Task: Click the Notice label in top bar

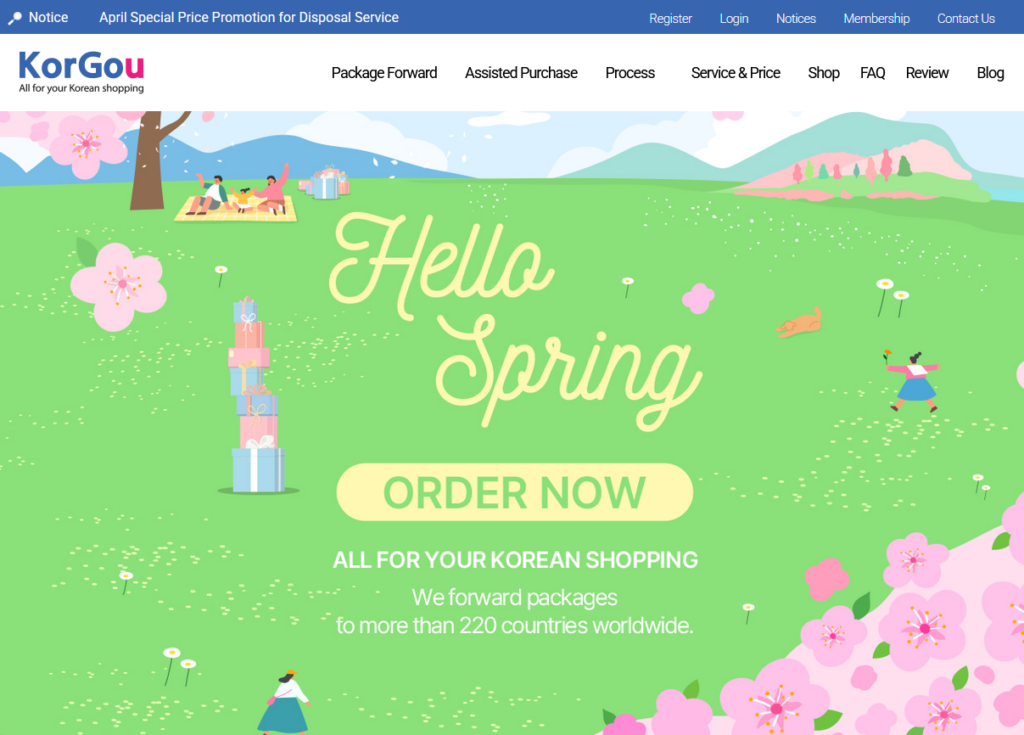Action: [x=48, y=18]
